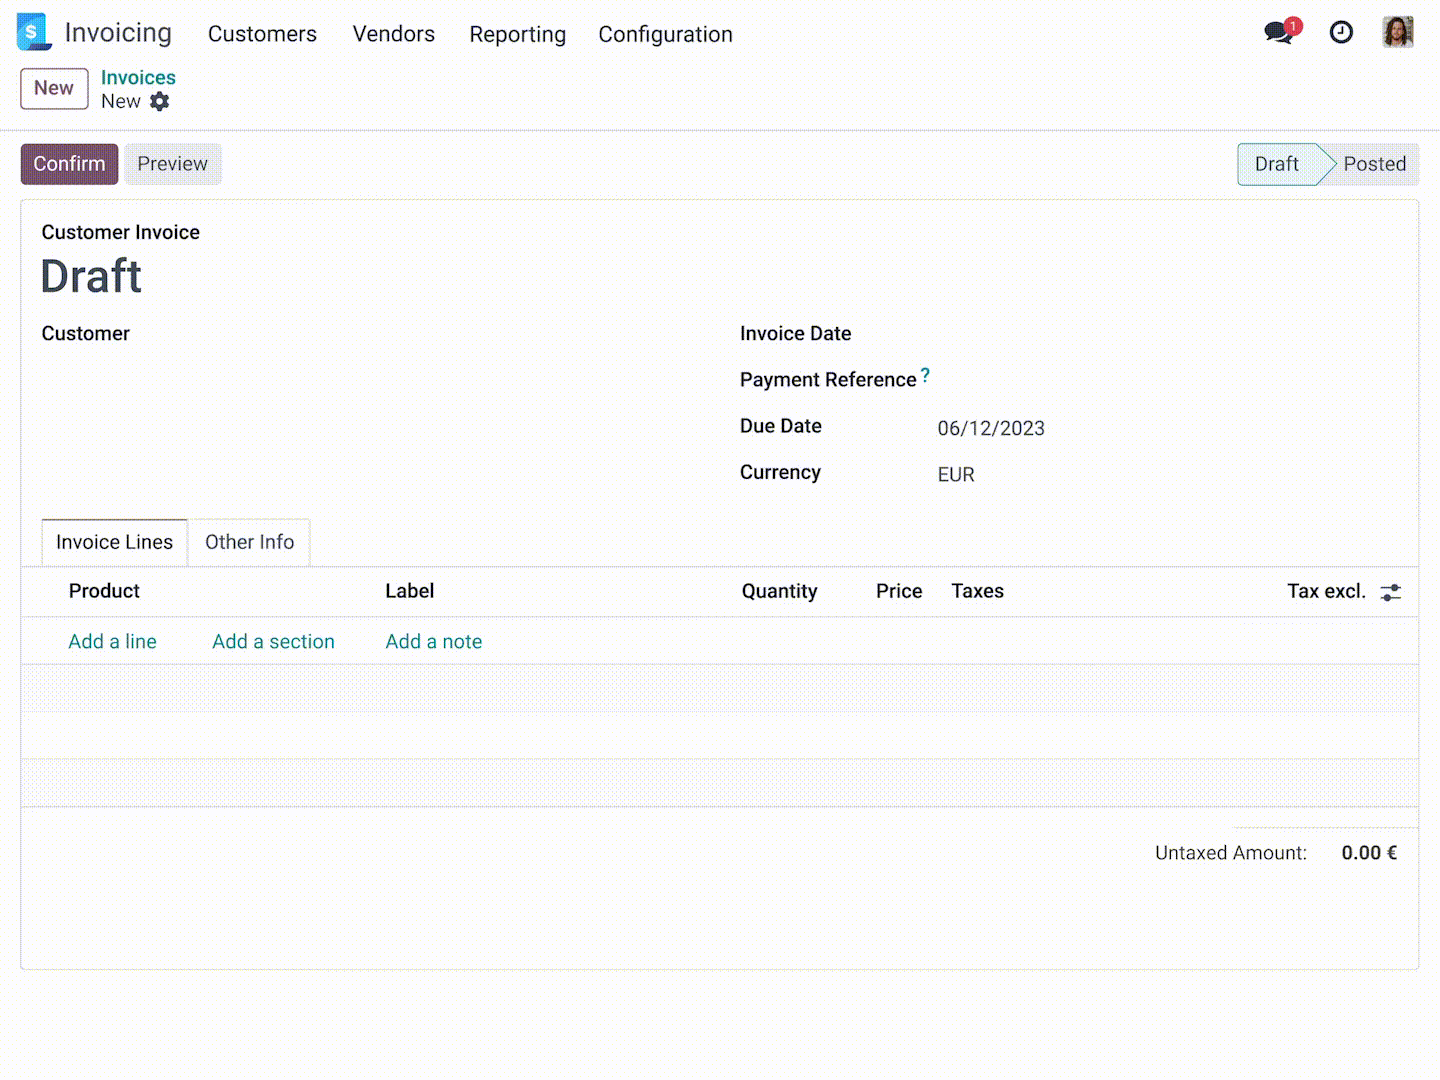The width and height of the screenshot is (1440, 1080).
Task: Open the conversations chat bubble icon
Action: 1277,31
